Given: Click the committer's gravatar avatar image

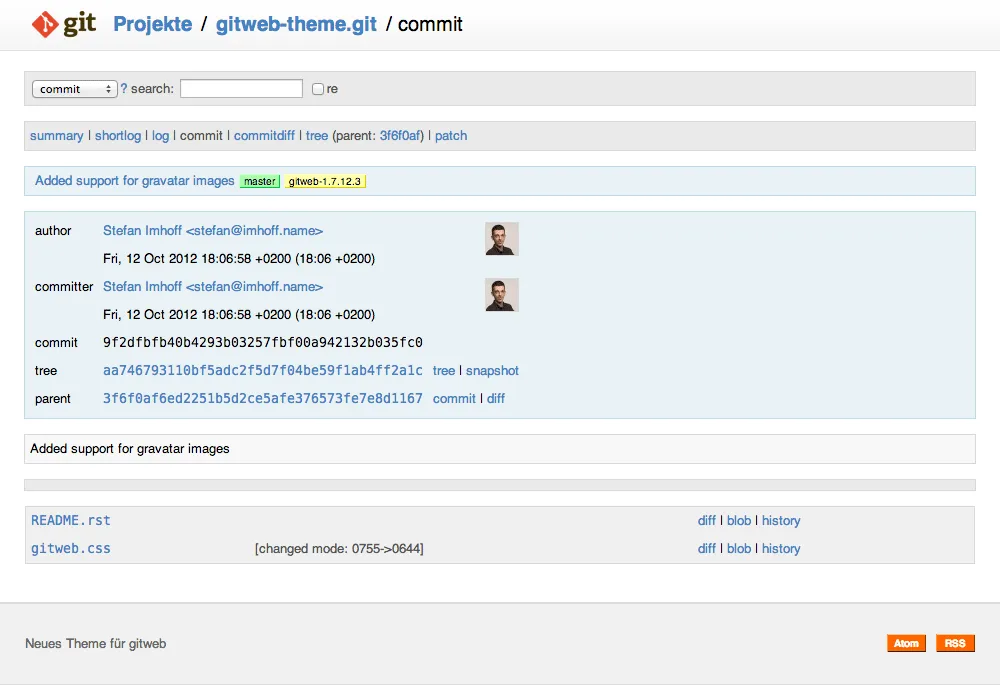Looking at the screenshot, I should (501, 295).
